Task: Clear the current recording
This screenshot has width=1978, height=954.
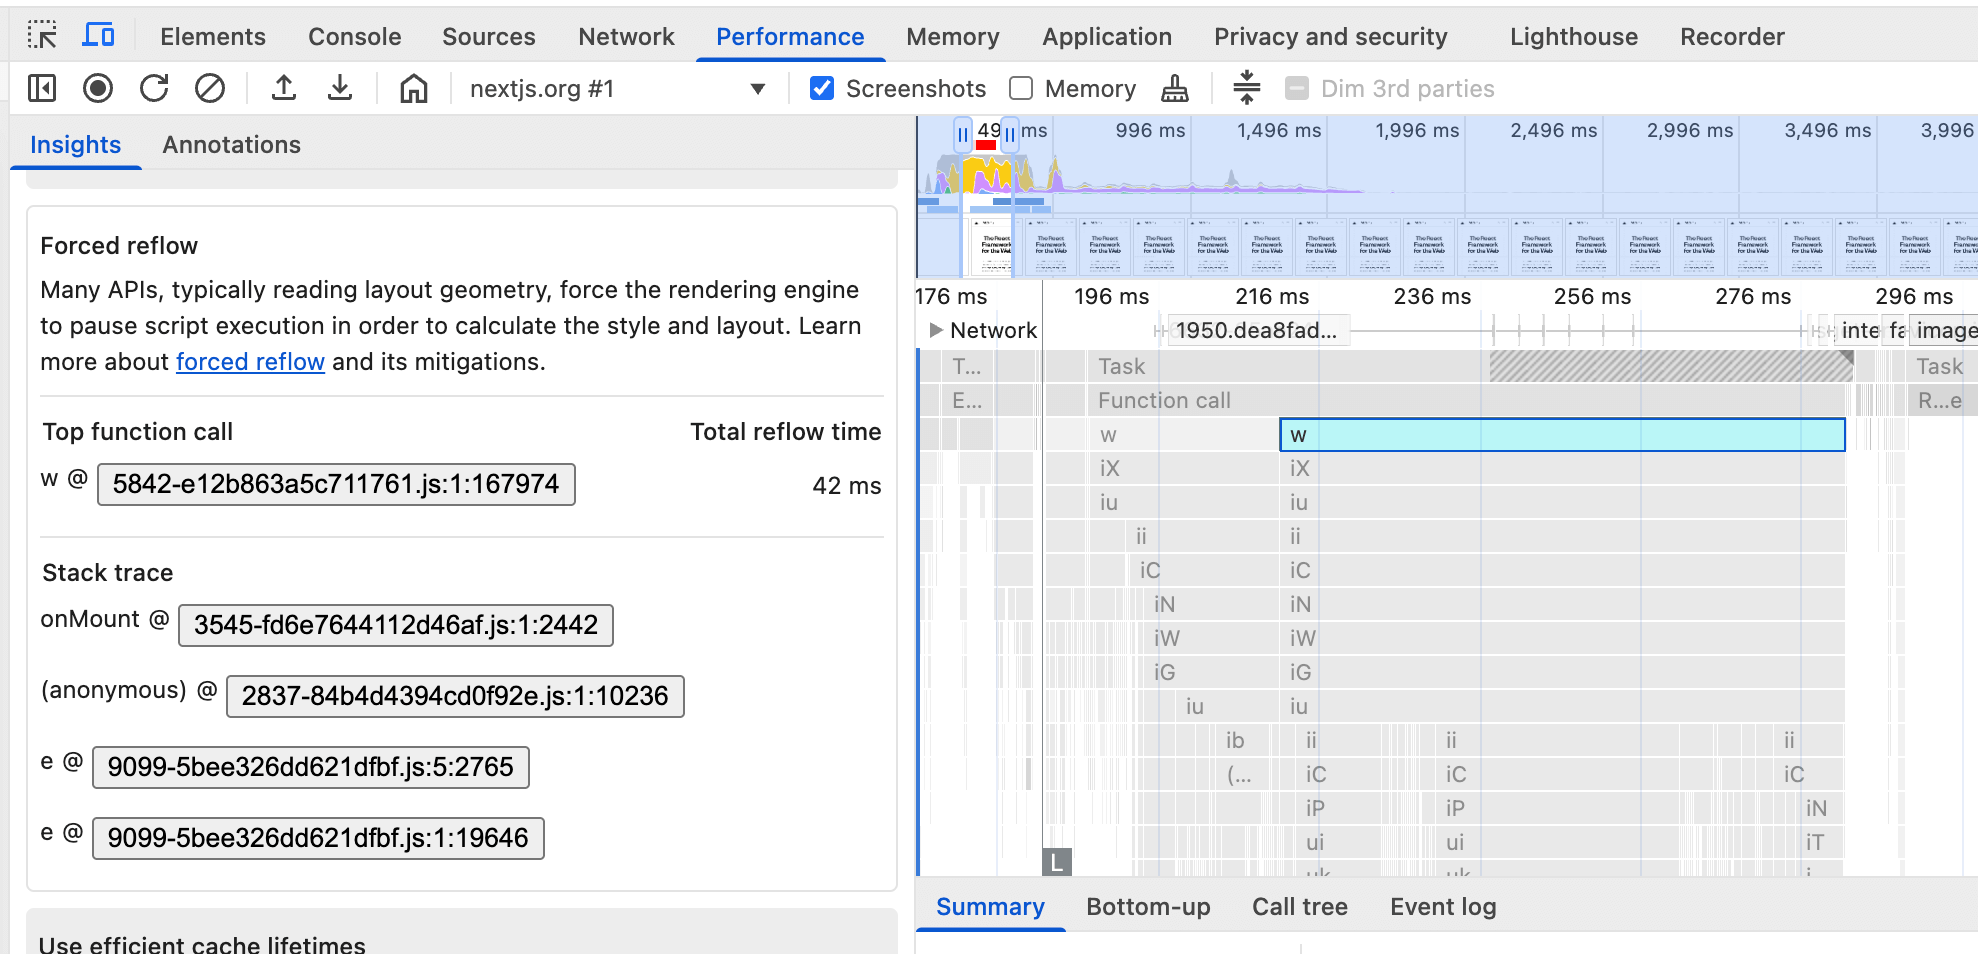Action: [x=209, y=88]
